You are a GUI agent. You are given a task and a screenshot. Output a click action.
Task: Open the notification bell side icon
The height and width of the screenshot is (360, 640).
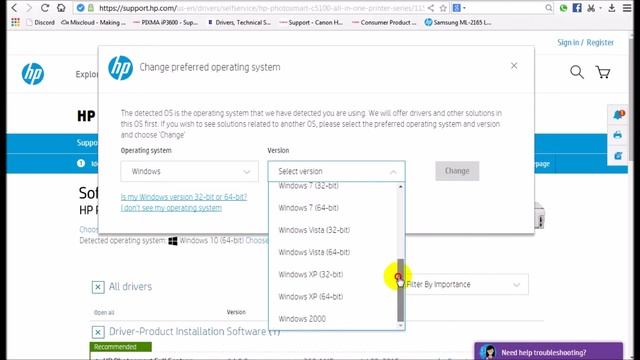tap(618, 115)
